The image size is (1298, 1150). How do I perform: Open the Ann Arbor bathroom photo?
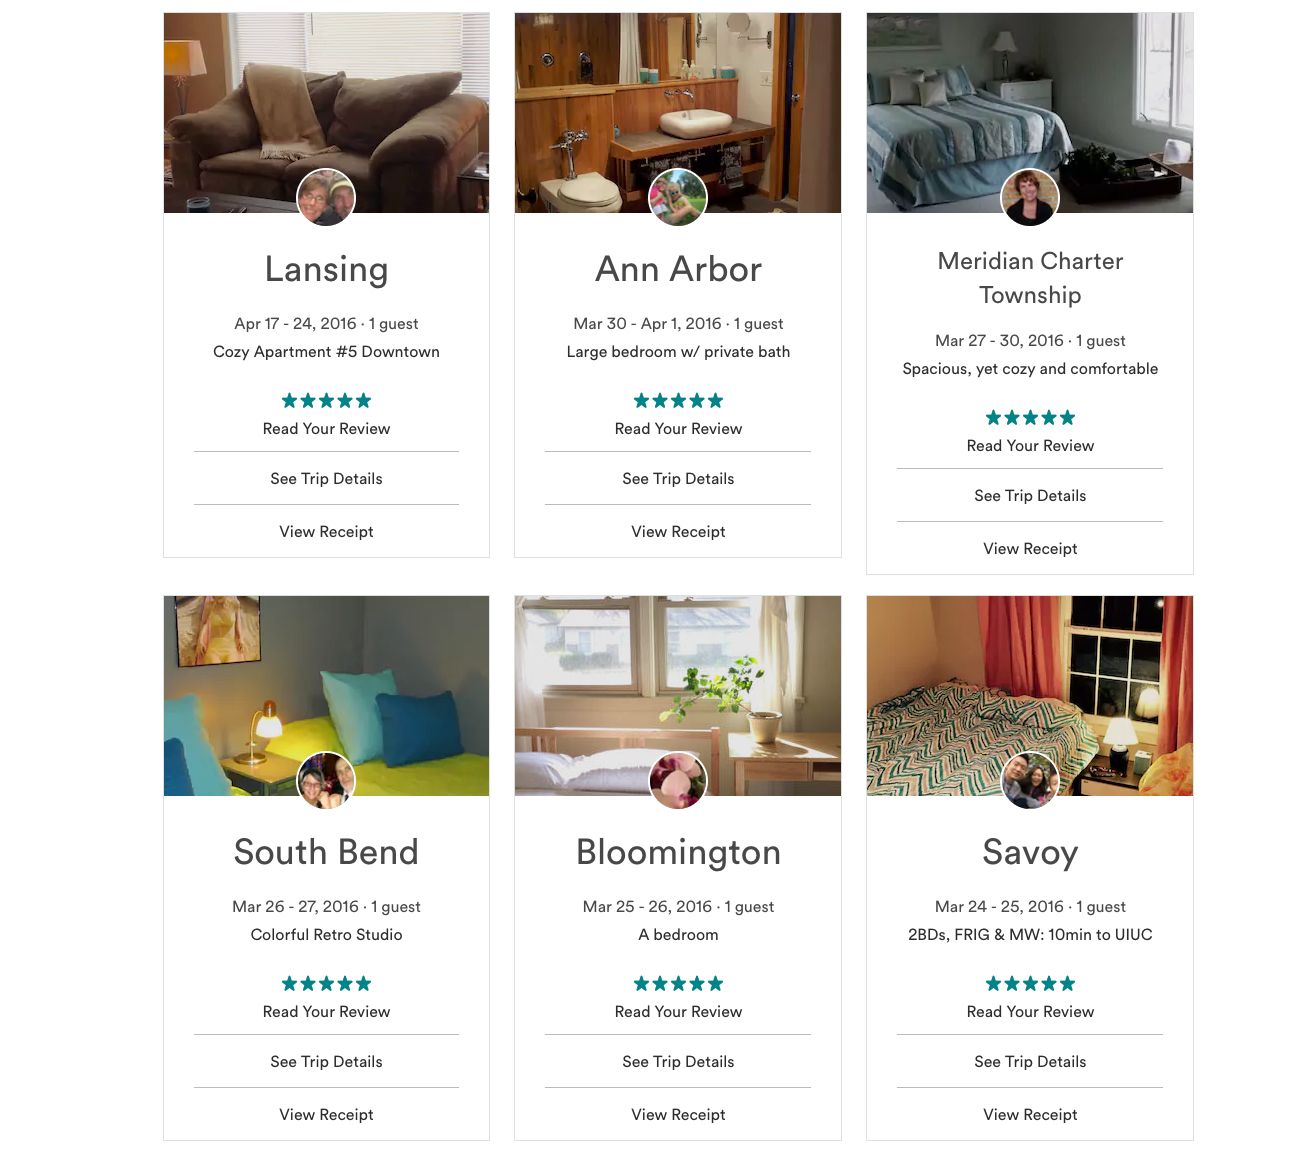pos(678,100)
